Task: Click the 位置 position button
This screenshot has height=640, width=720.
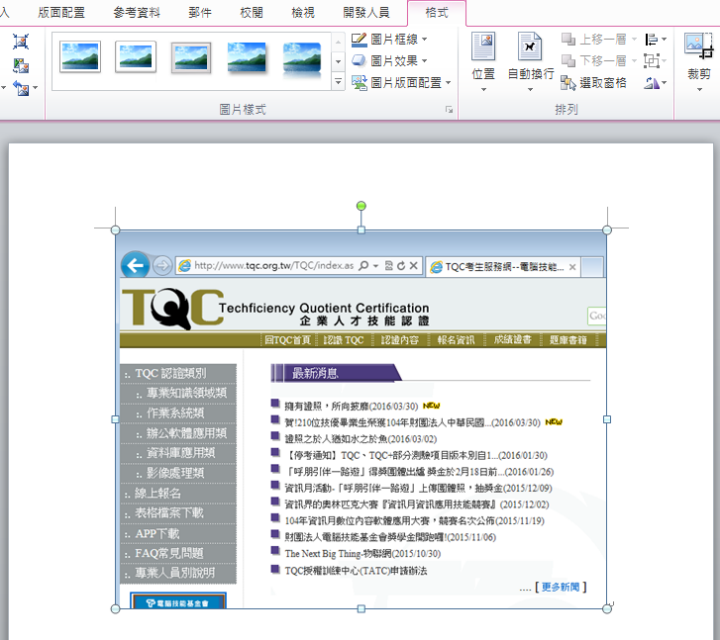Action: [483, 61]
